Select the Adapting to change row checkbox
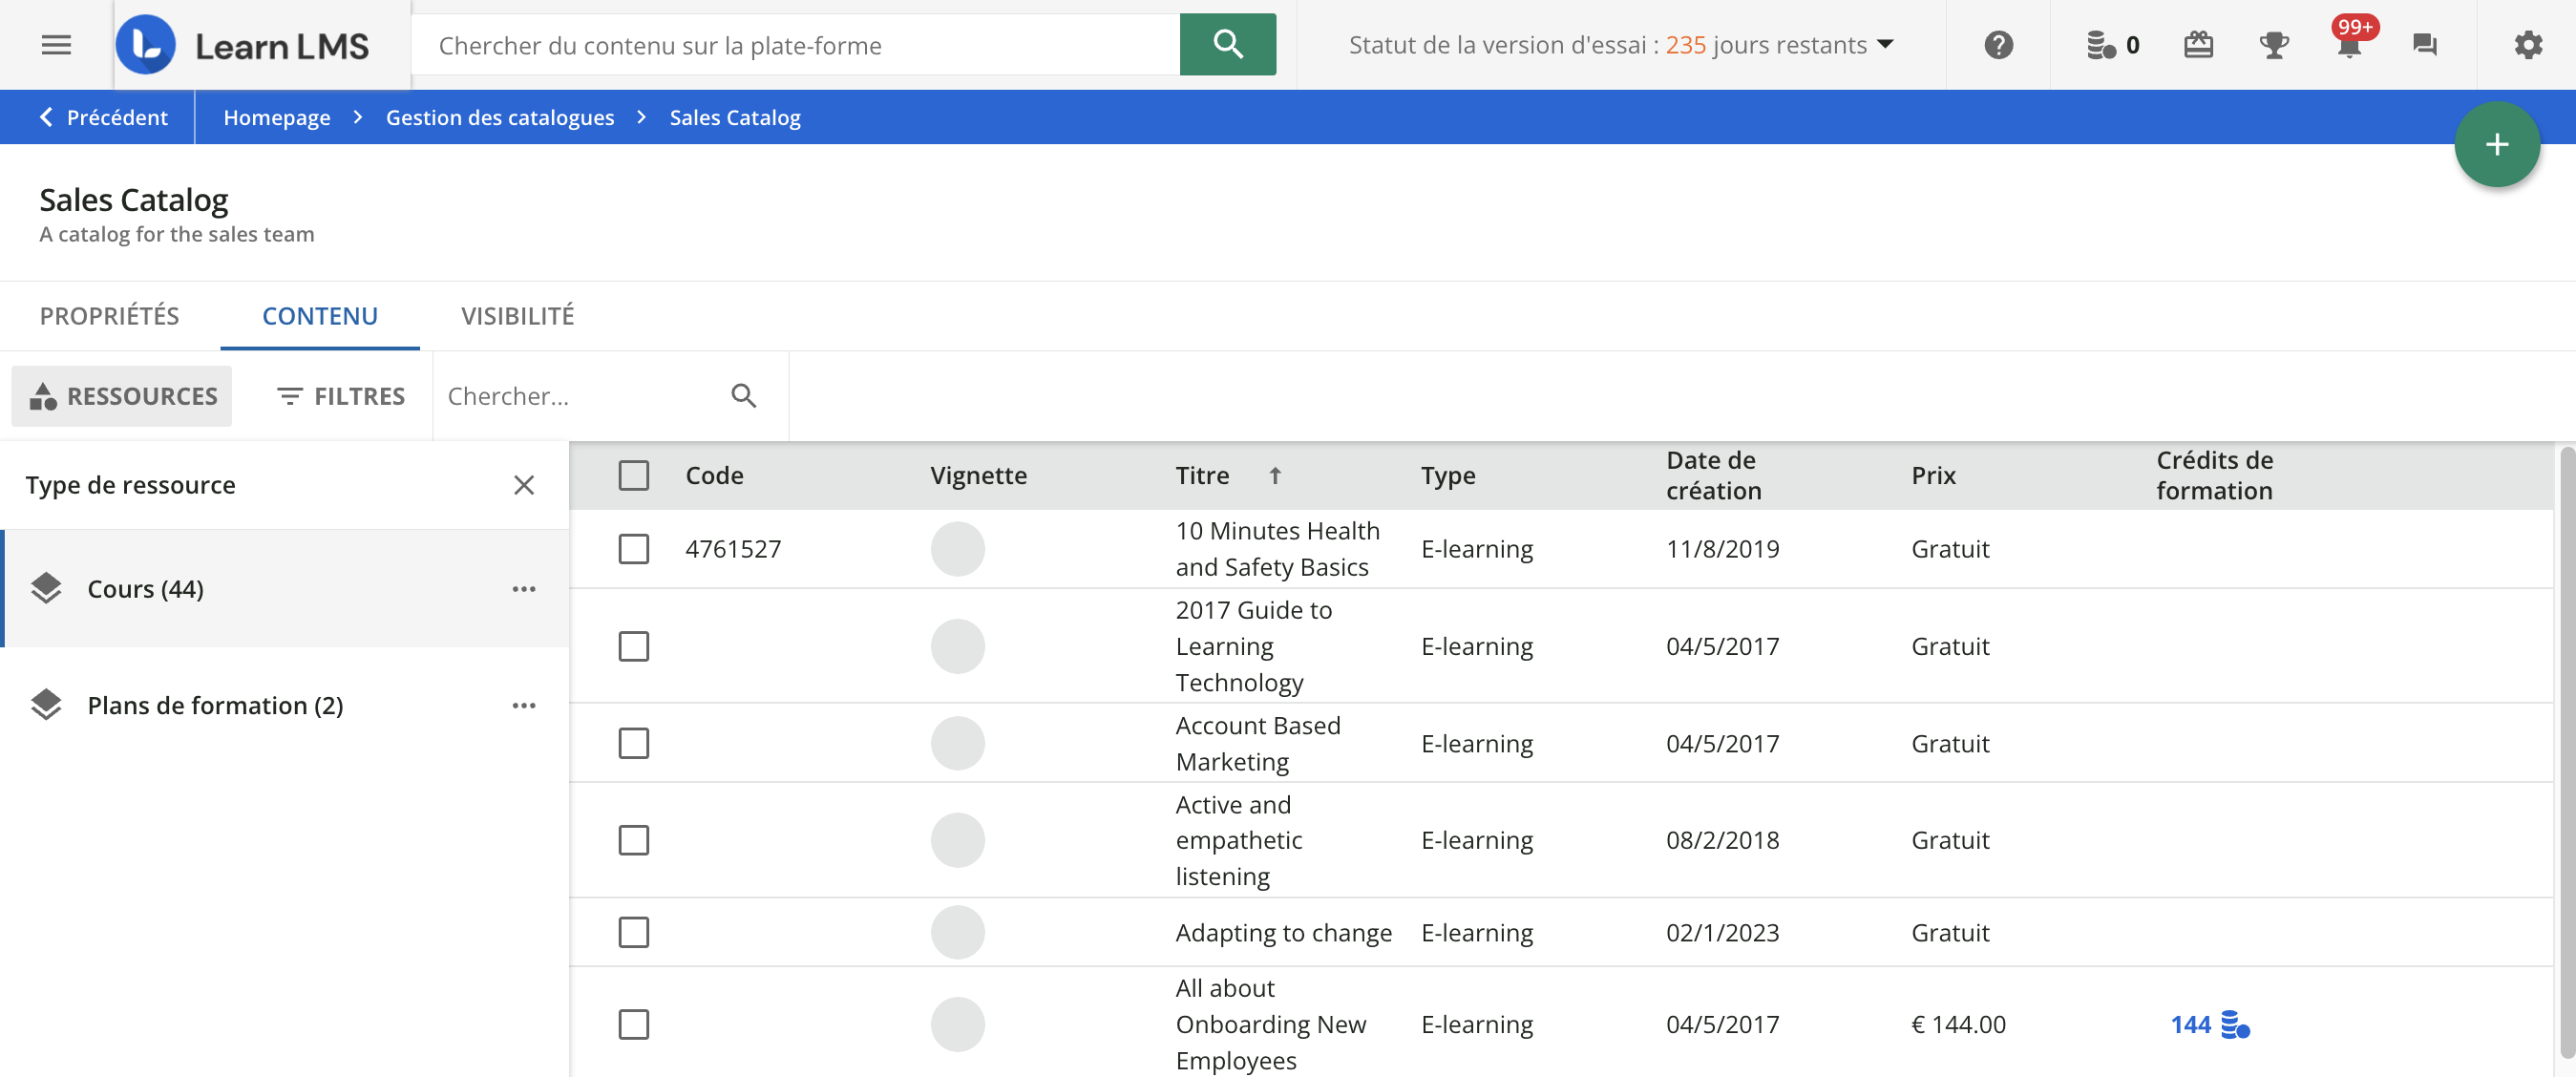 coord(633,932)
